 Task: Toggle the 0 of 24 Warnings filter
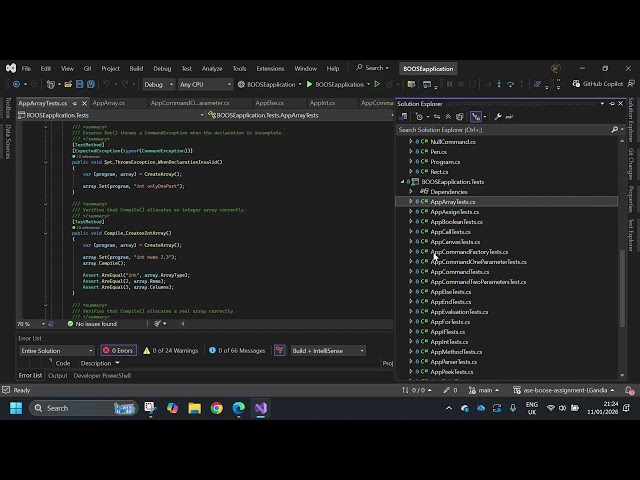171,351
